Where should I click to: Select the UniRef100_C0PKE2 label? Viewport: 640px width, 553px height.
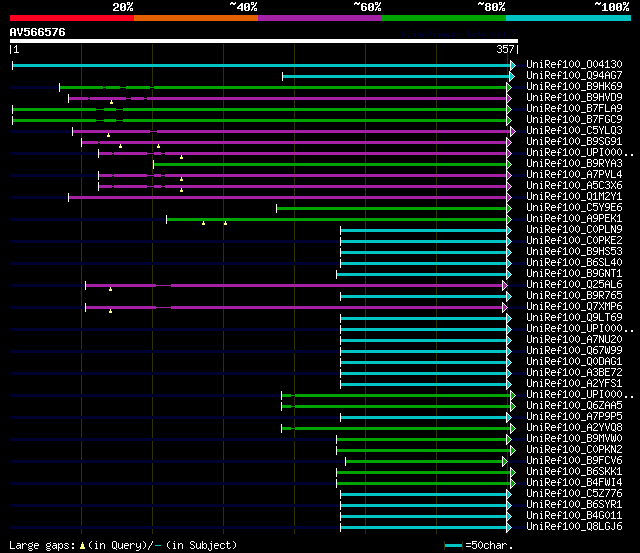tap(574, 240)
